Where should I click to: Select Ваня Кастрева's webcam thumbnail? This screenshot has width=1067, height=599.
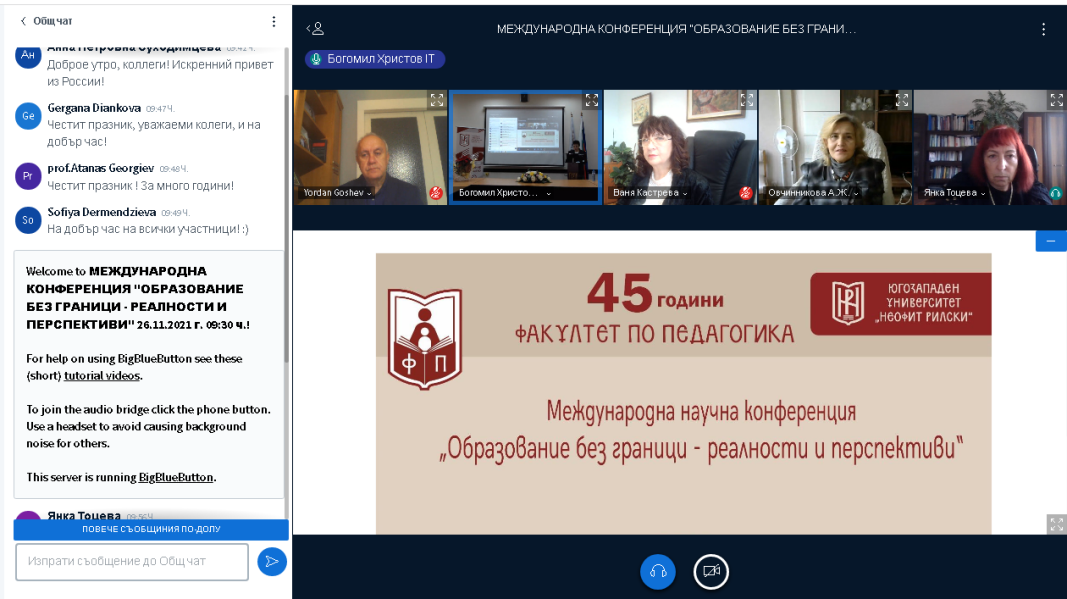pyautogui.click(x=680, y=147)
